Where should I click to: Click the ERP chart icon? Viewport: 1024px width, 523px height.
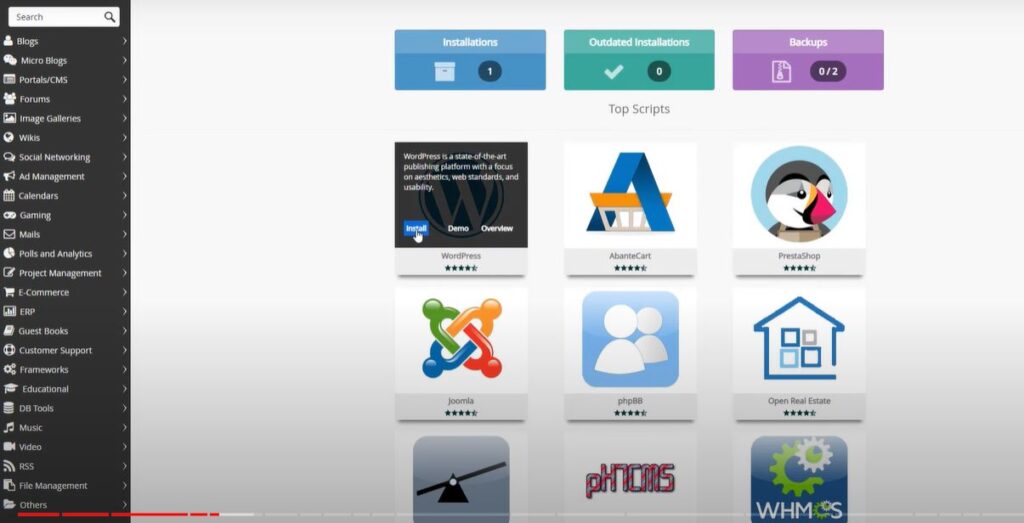point(9,311)
